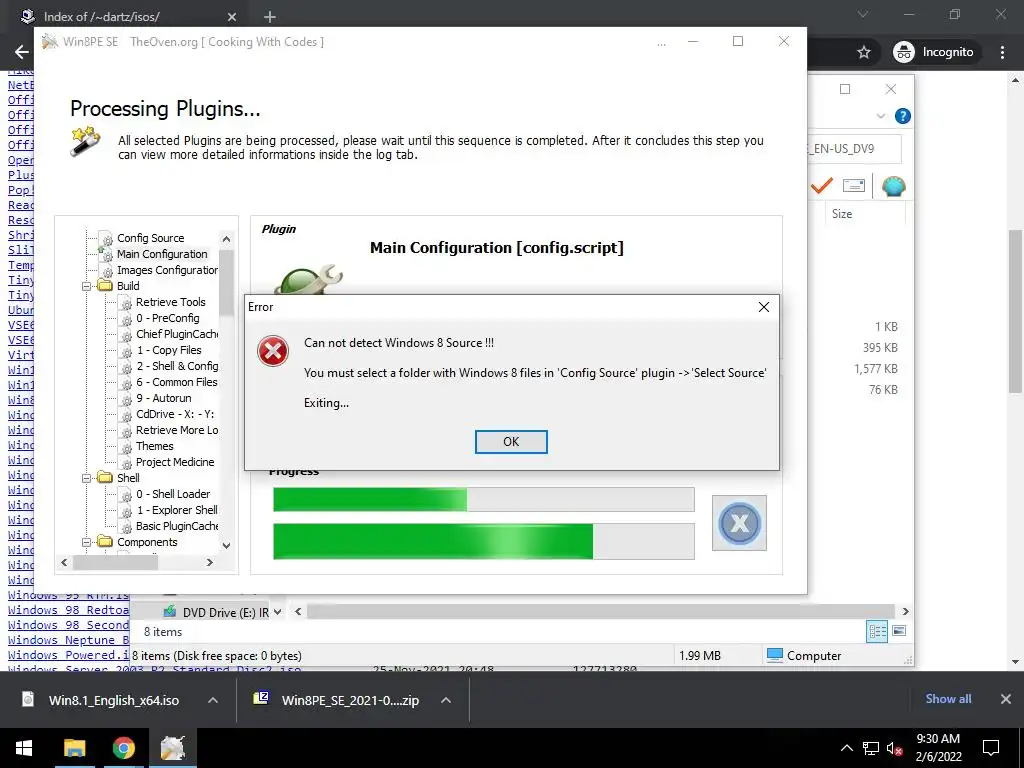Open File Explorer from taskbar
The image size is (1024, 768).
tap(74, 748)
